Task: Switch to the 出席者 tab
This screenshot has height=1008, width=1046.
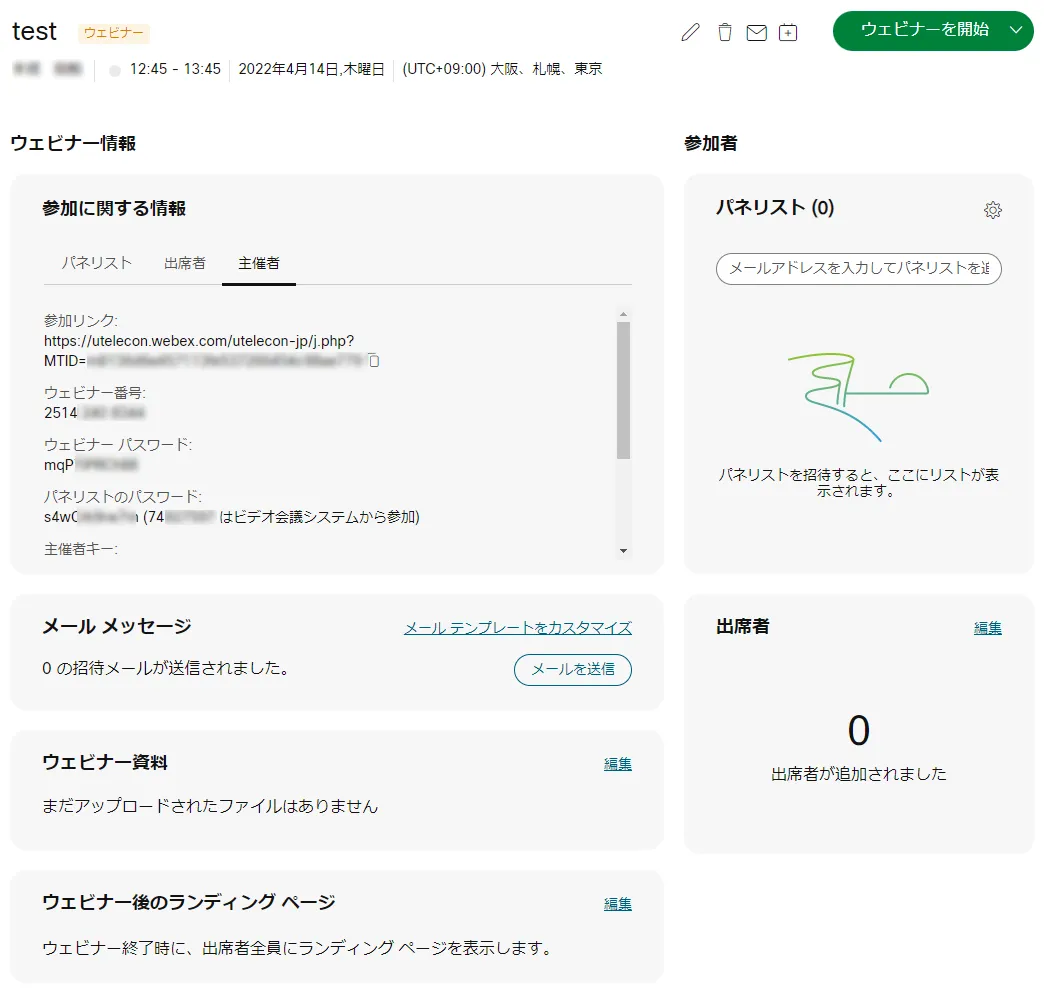Action: 184,262
